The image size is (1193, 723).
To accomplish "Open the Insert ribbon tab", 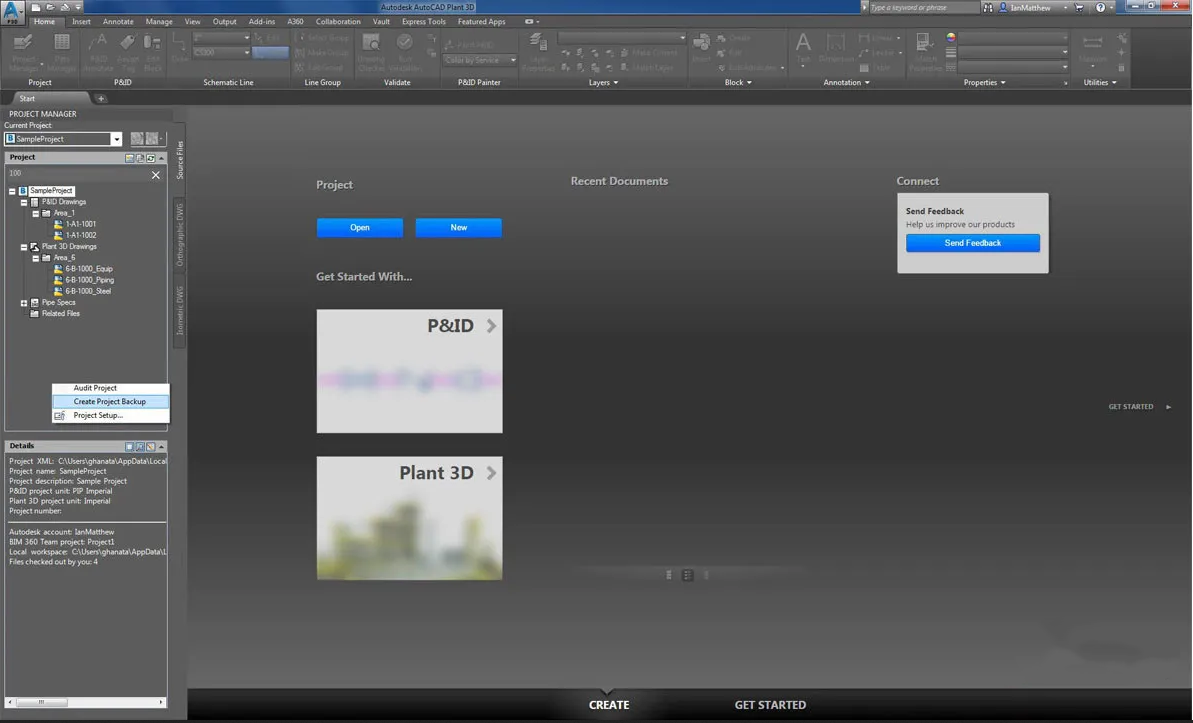I will [x=81, y=21].
